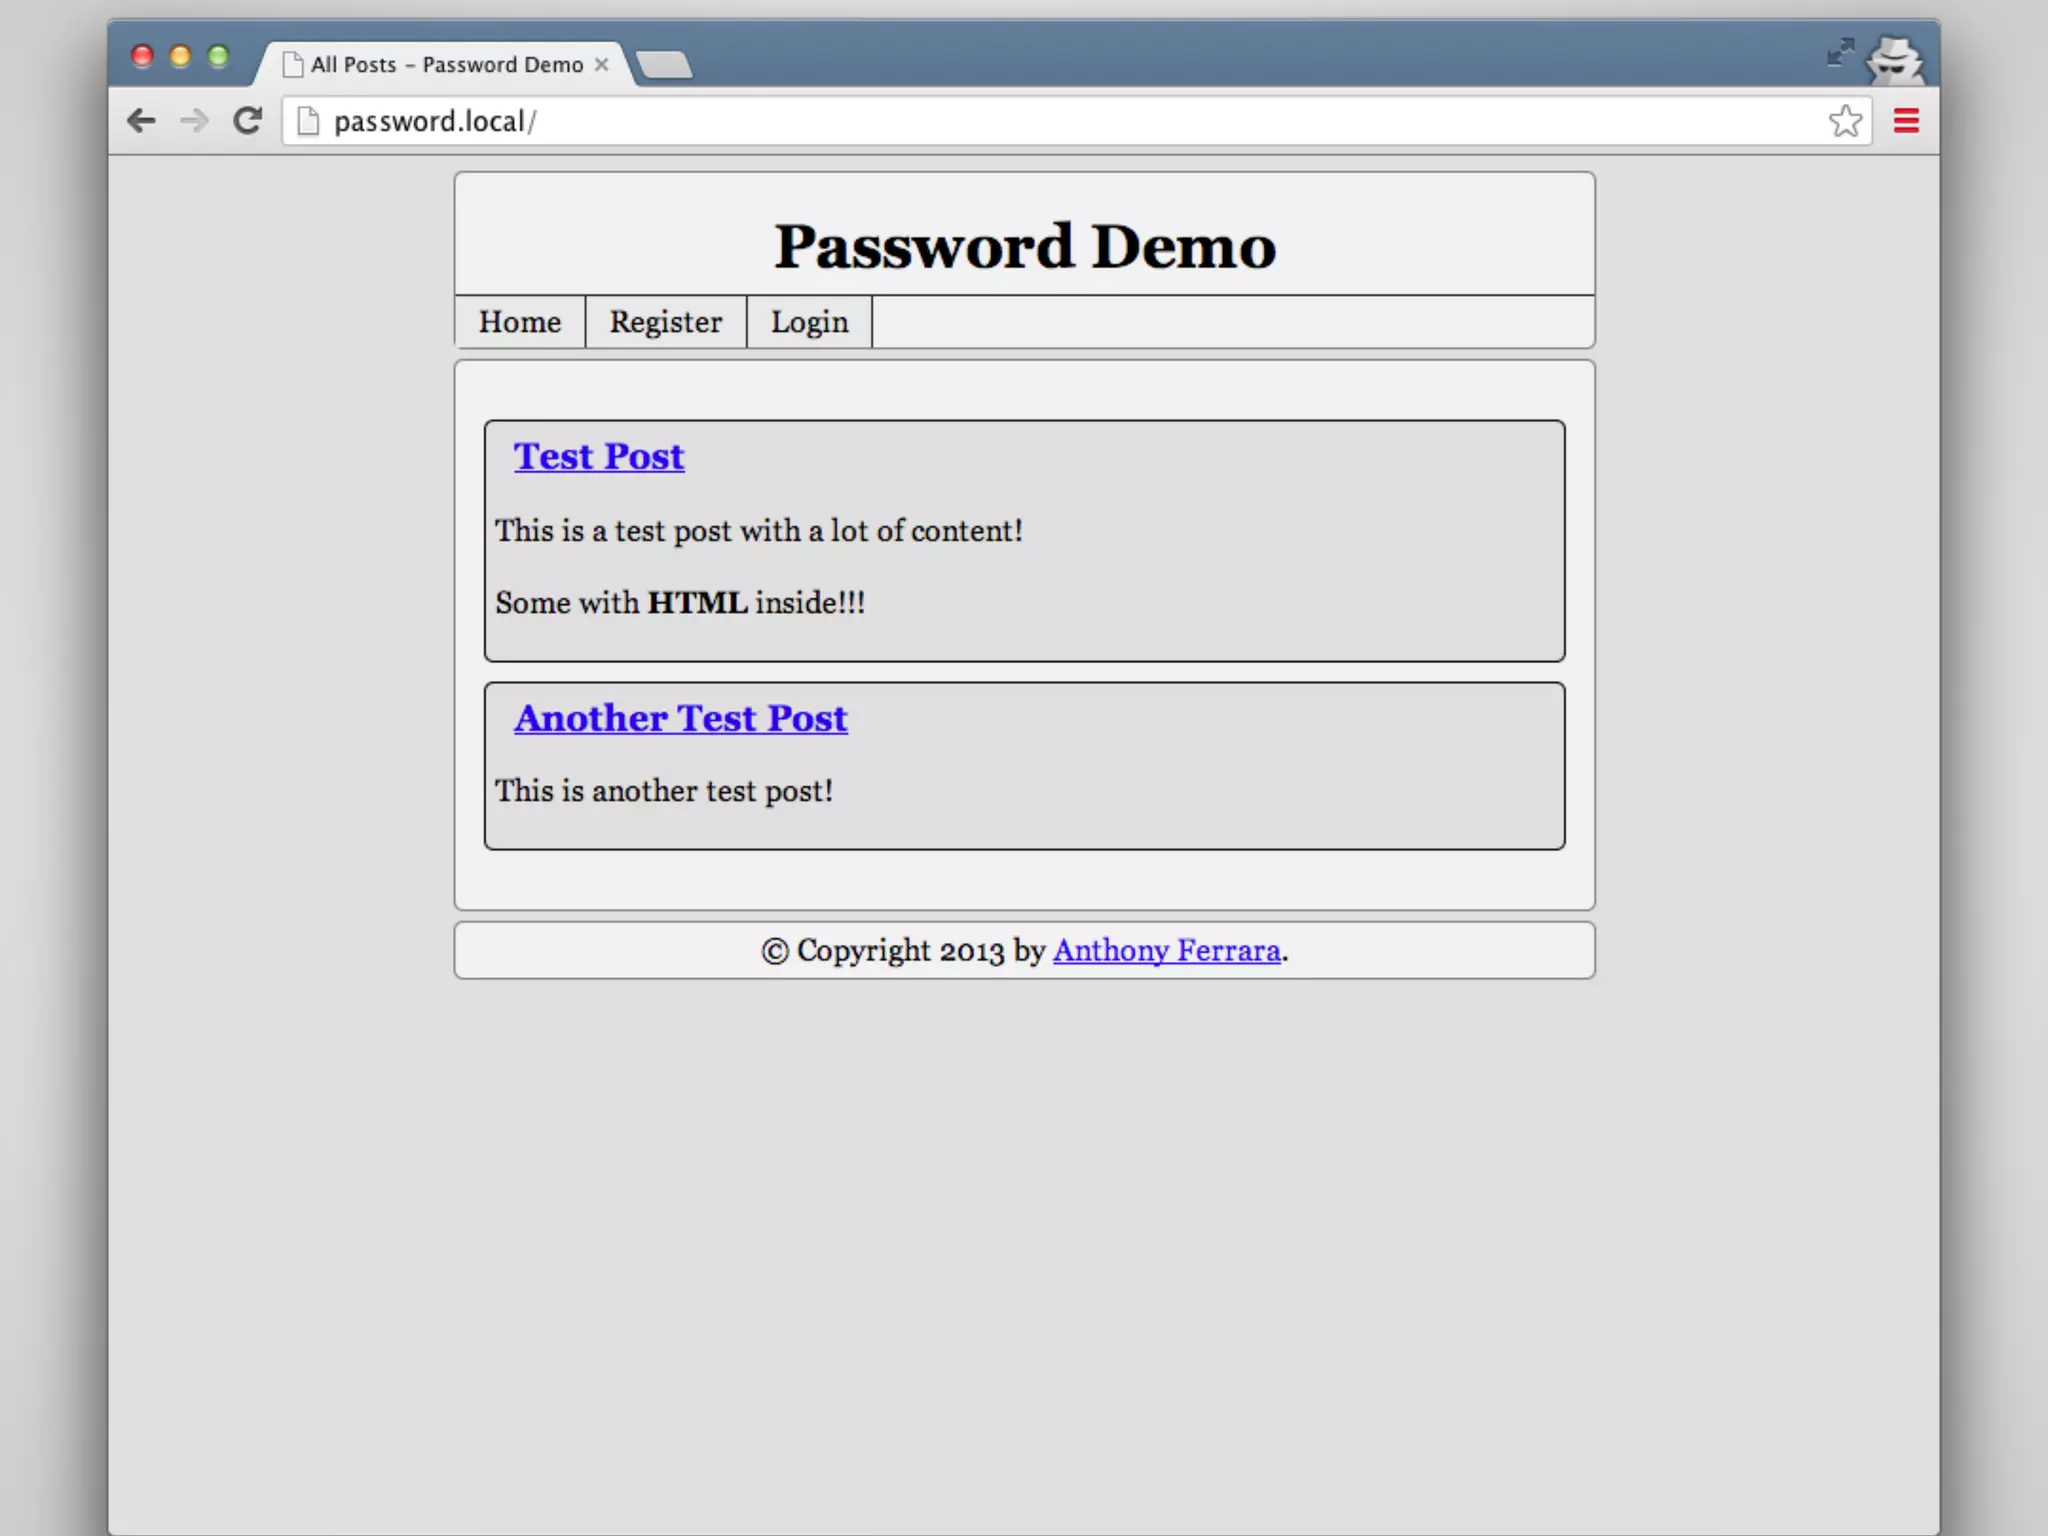
Task: Open the Chrome hamburger menu
Action: (x=1906, y=121)
